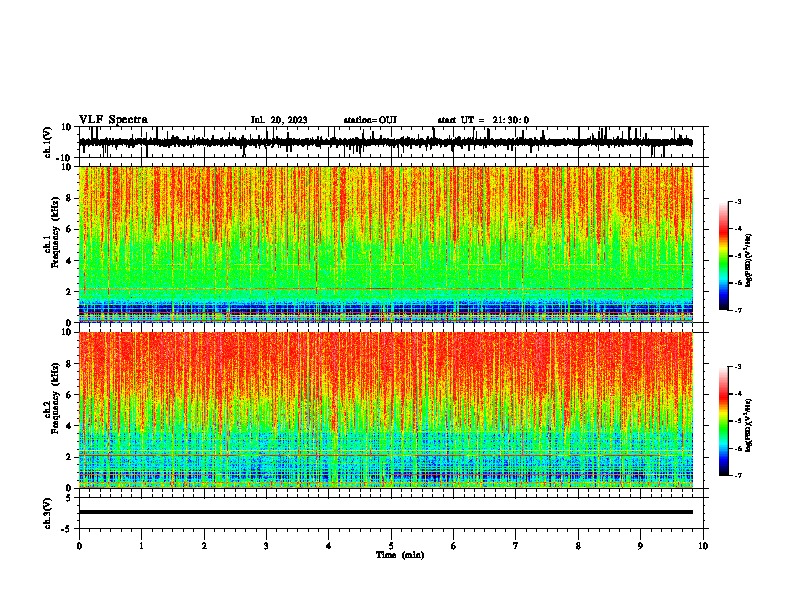The height and width of the screenshot is (612, 792).
Task: Click ch.2 frequency axis tick "4"
Action: click(x=68, y=426)
